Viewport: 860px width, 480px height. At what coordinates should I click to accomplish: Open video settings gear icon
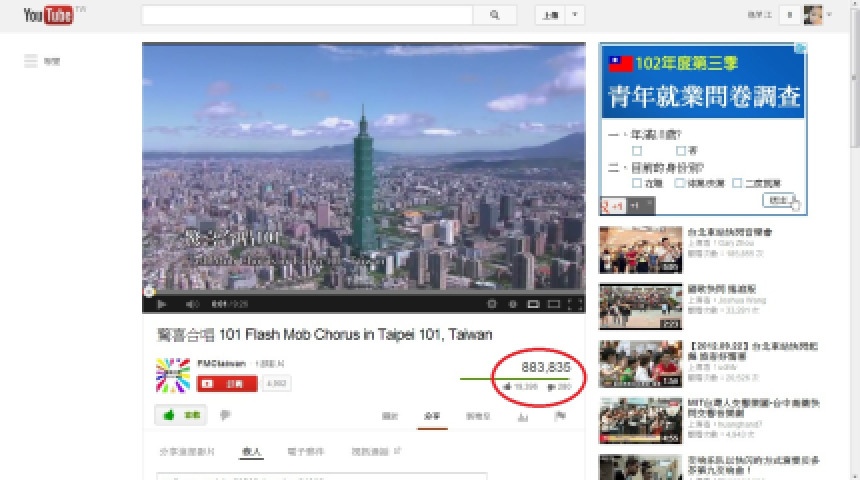point(492,304)
